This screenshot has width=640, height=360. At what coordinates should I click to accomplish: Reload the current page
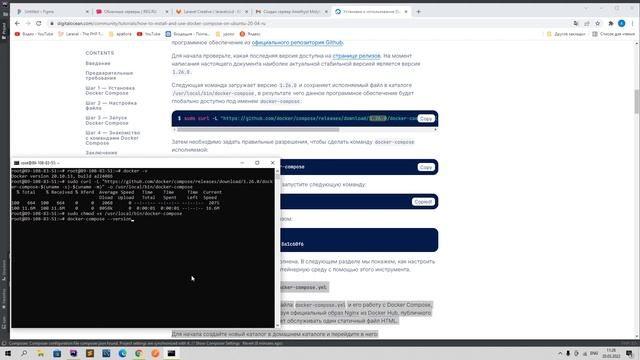(x=39, y=23)
